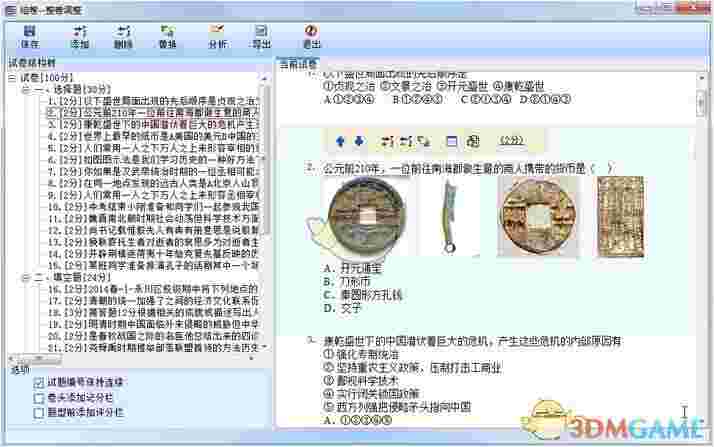Click the knife-shaped coin image
The image size is (714, 447).
tap(449, 217)
